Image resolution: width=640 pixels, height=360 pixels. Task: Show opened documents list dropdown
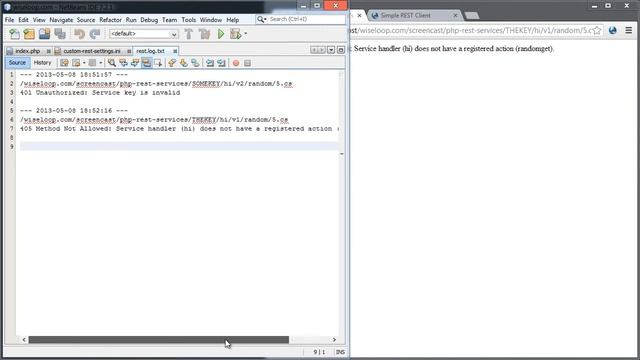[331, 50]
